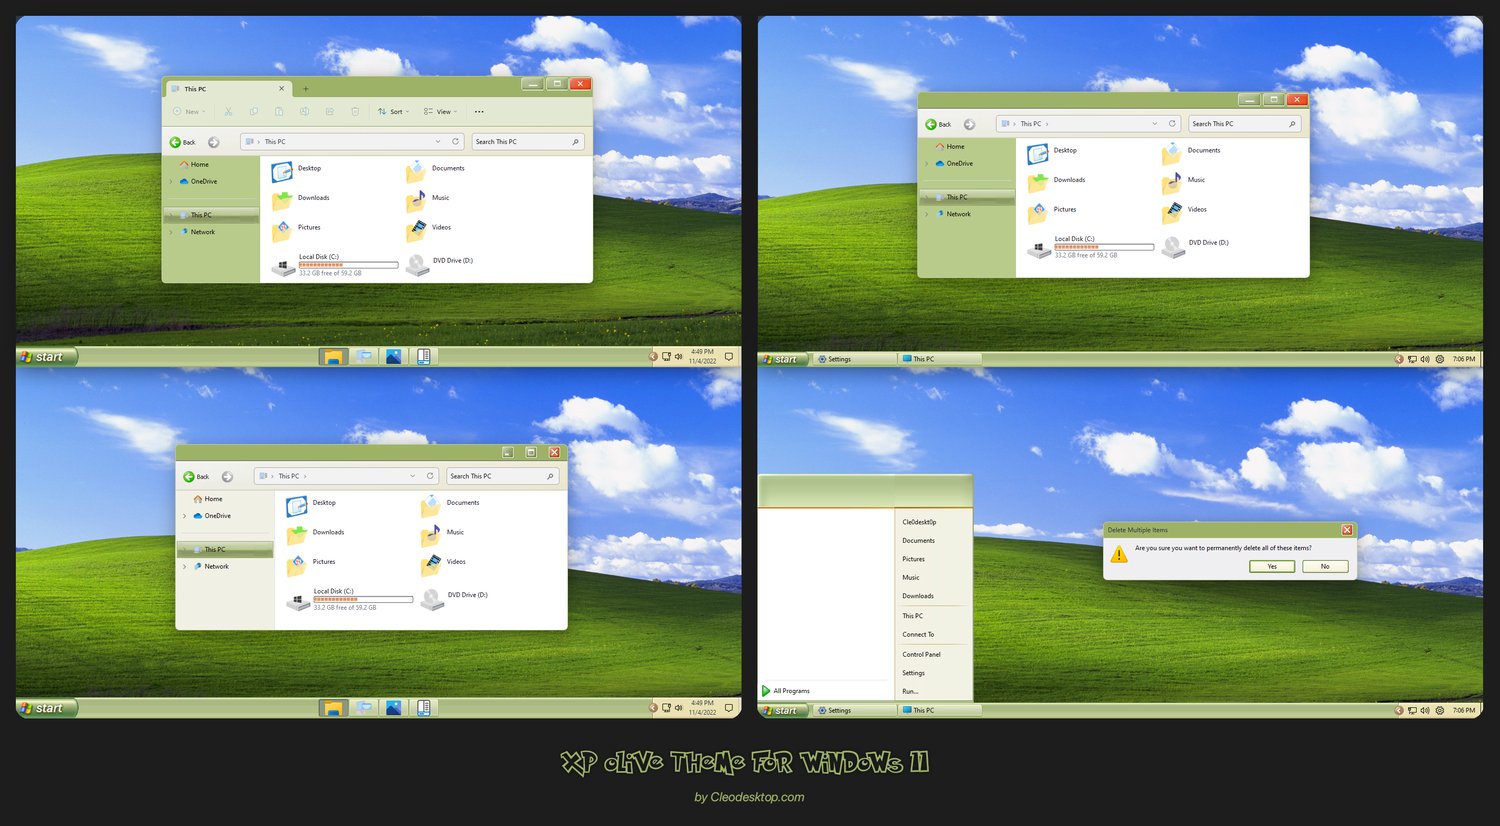Screen dimensions: 1500x826
Task: Open the Sort dropdown in Explorer toolbar
Action: tap(394, 112)
